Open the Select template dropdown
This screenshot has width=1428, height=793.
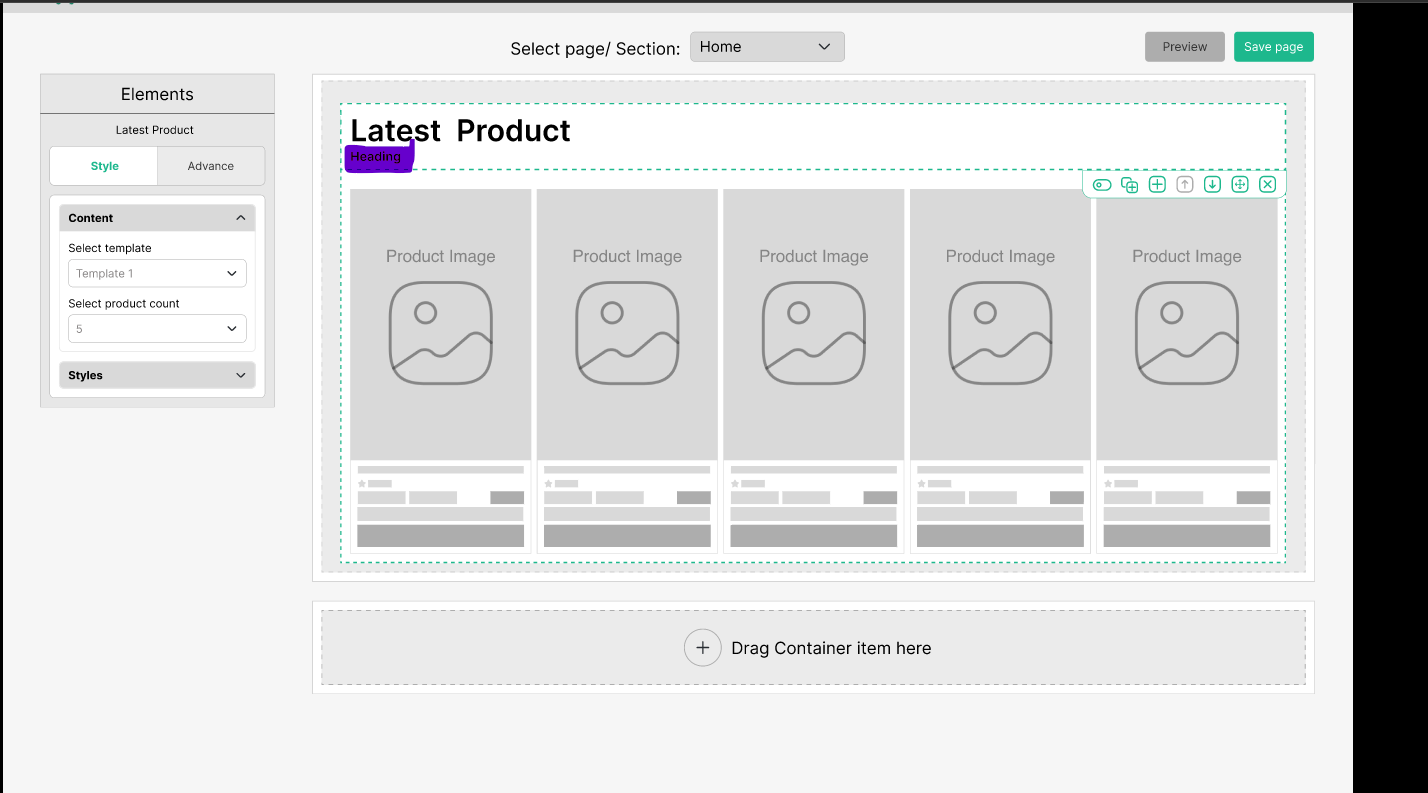pos(157,273)
